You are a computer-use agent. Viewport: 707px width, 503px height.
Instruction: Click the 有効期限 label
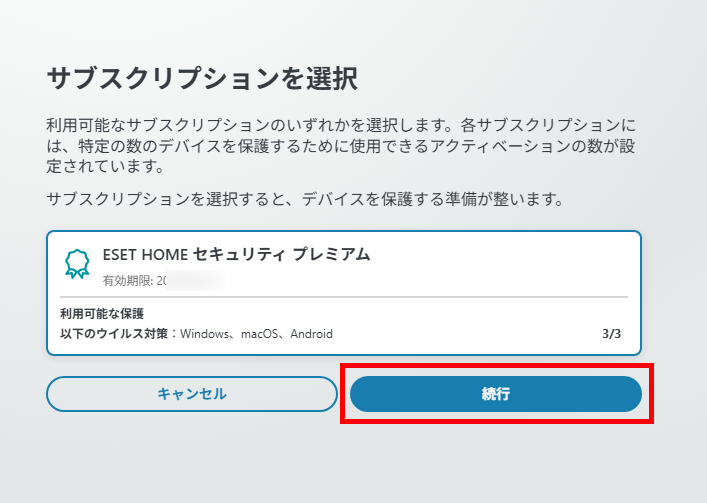127,280
